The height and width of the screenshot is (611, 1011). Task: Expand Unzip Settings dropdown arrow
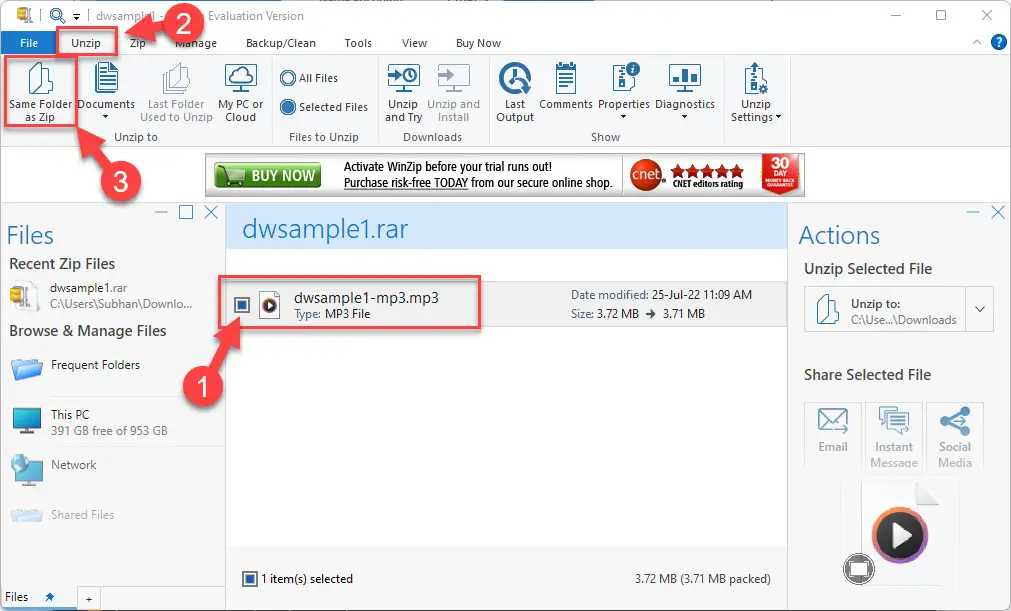tap(778, 117)
